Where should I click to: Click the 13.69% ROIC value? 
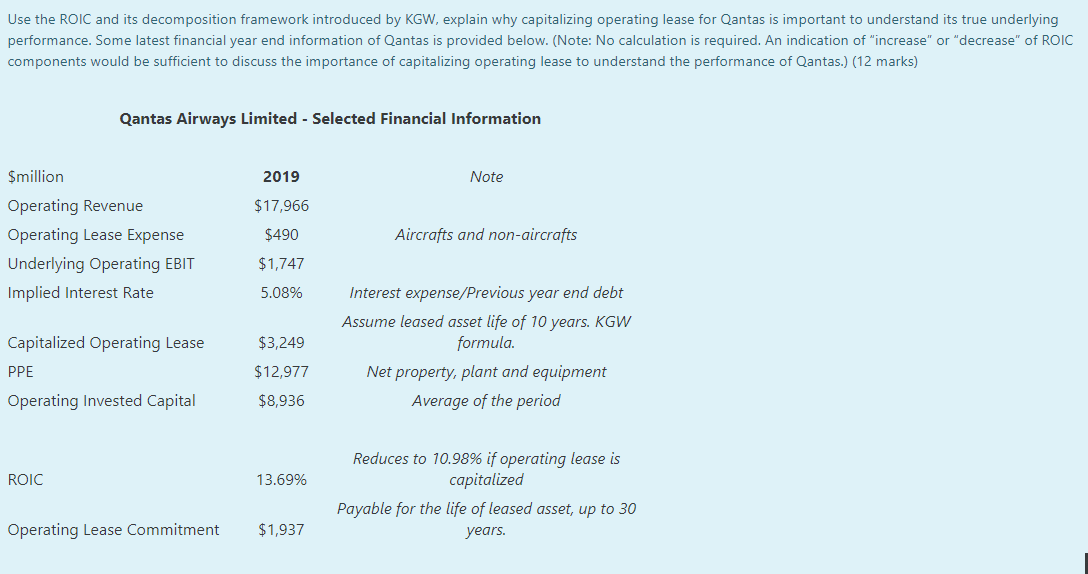tap(282, 480)
